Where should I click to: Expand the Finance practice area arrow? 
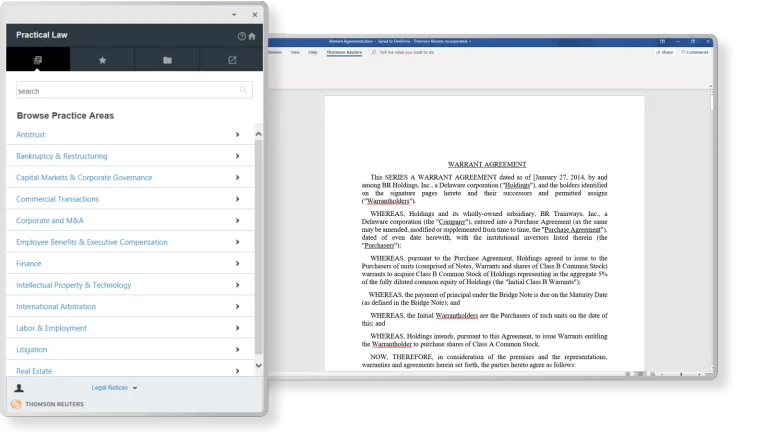(237, 264)
